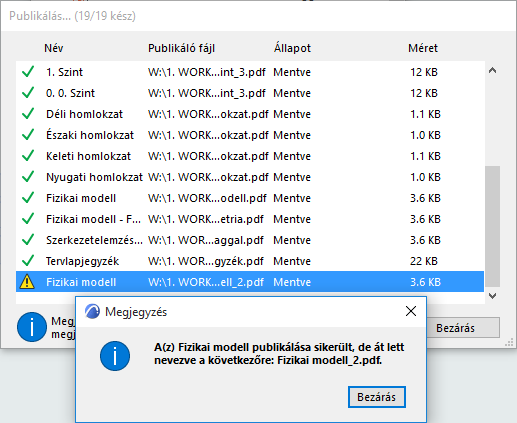This screenshot has height=423, width=517.
Task: Click the checkmark of Szerkezetelemzés row
Action: [28, 240]
